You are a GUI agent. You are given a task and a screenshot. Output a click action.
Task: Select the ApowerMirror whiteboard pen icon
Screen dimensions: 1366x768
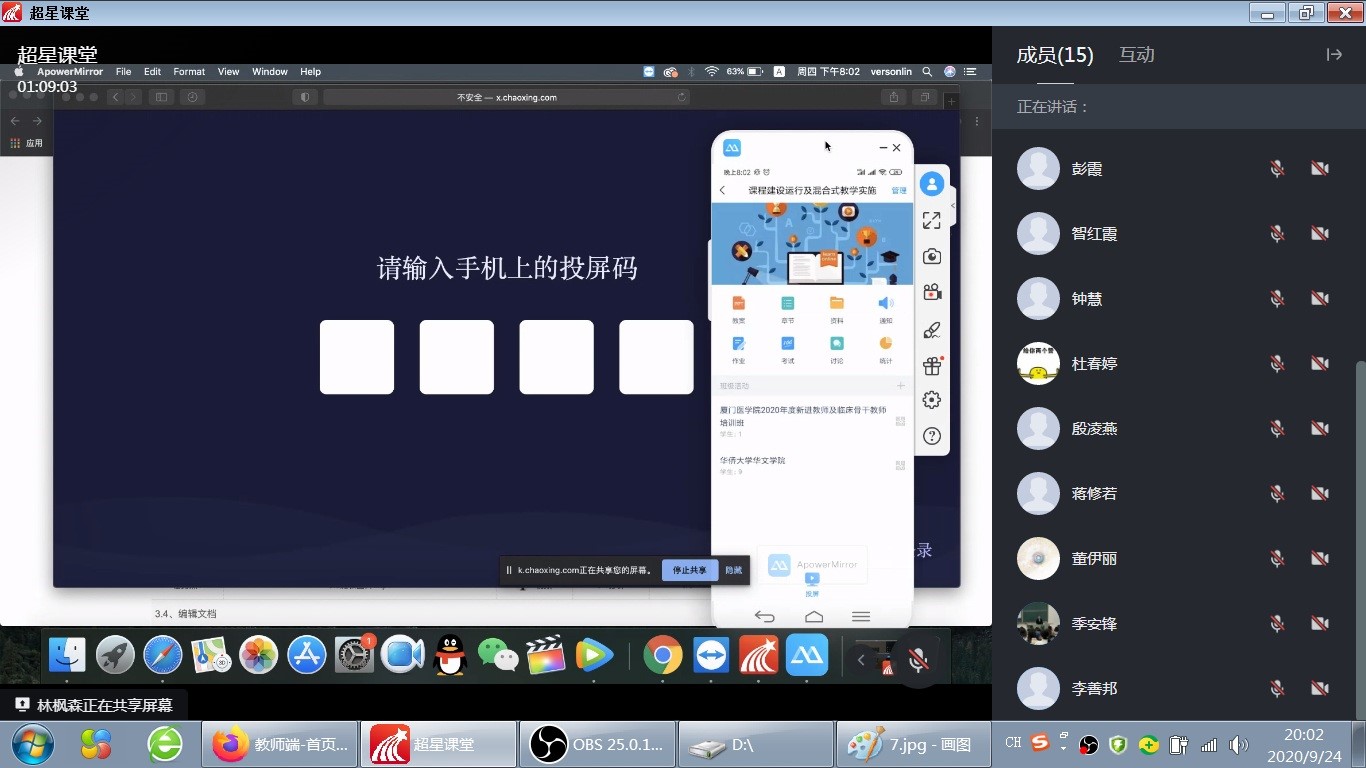pos(932,329)
